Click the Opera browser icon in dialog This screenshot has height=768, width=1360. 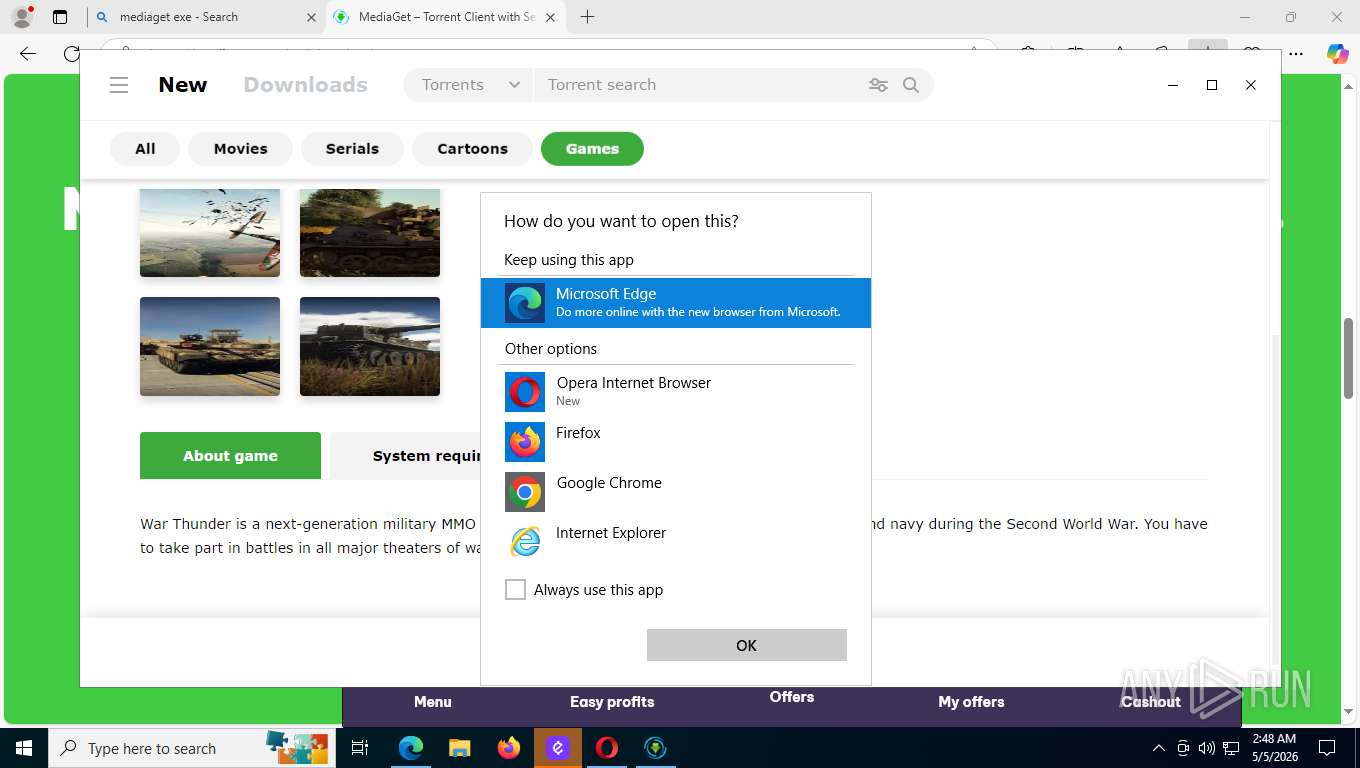pos(525,392)
